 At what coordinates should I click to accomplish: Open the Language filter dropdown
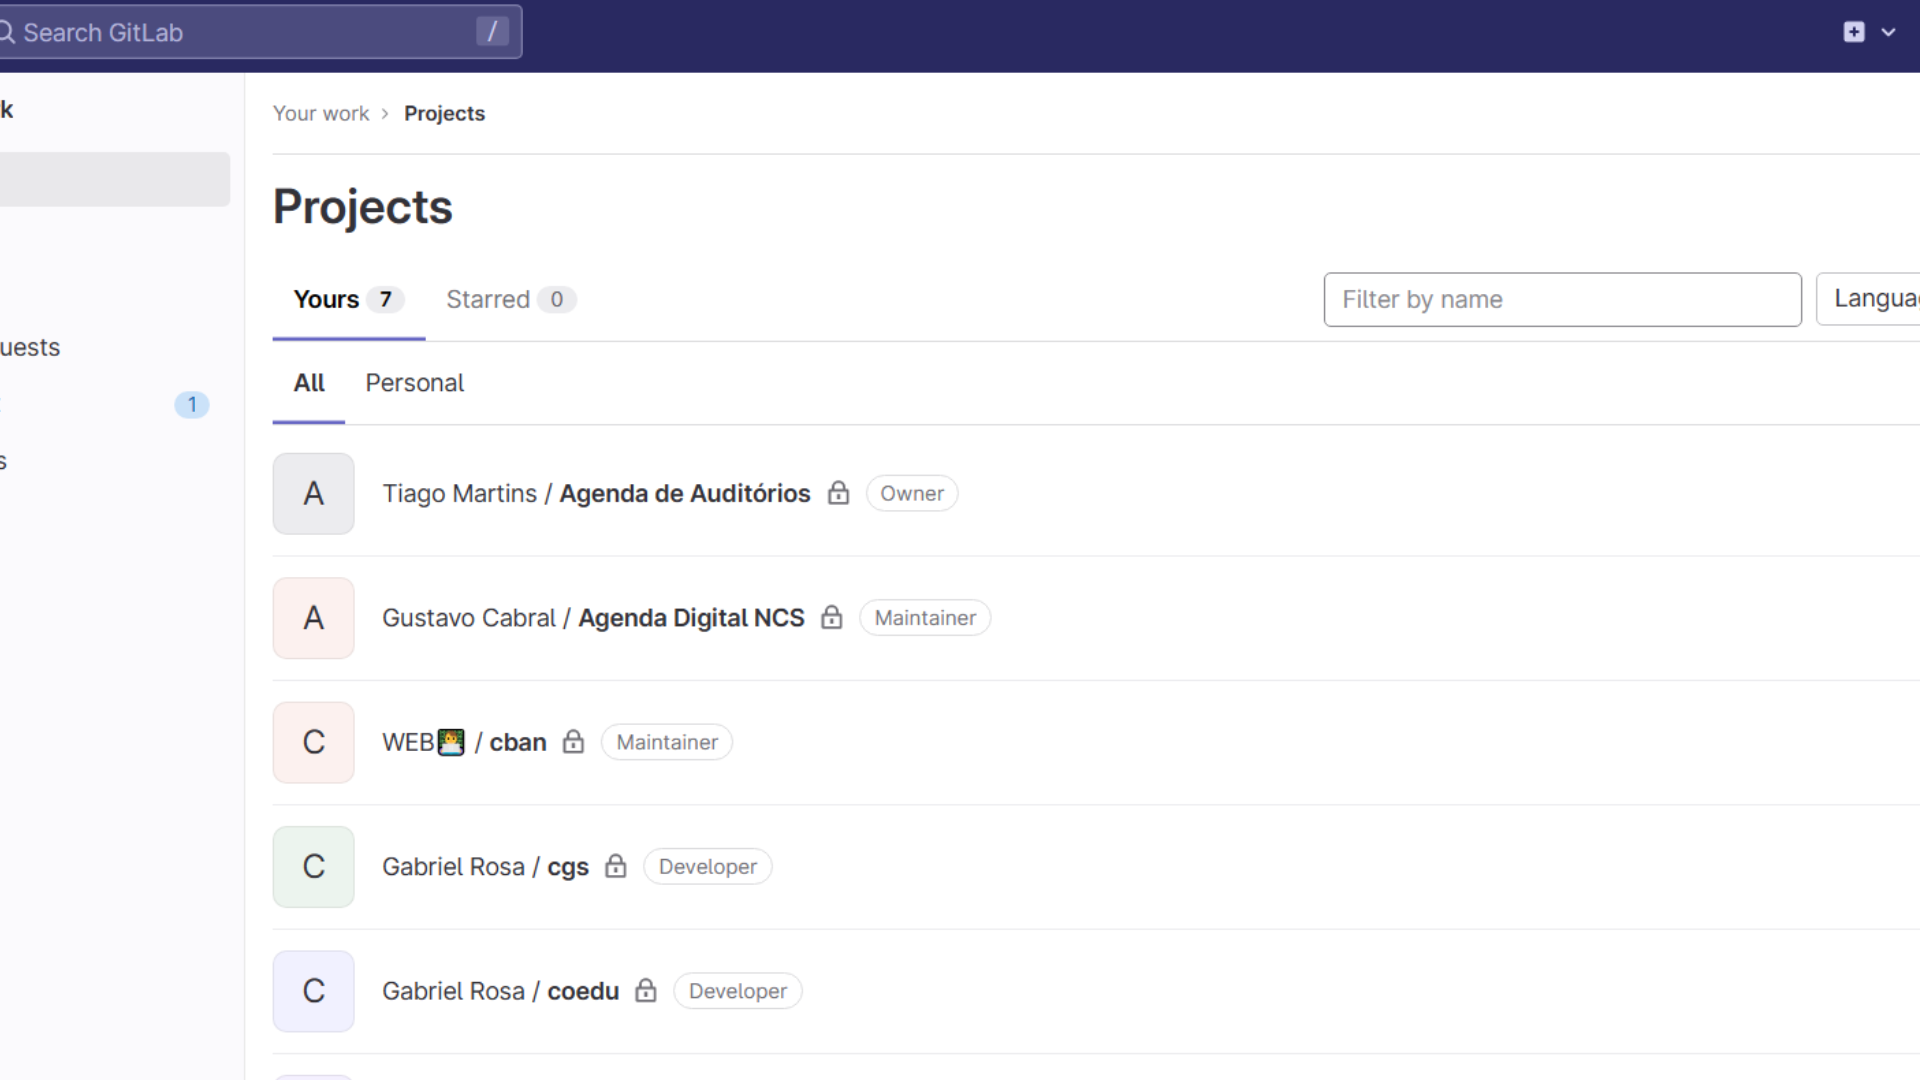1872,299
